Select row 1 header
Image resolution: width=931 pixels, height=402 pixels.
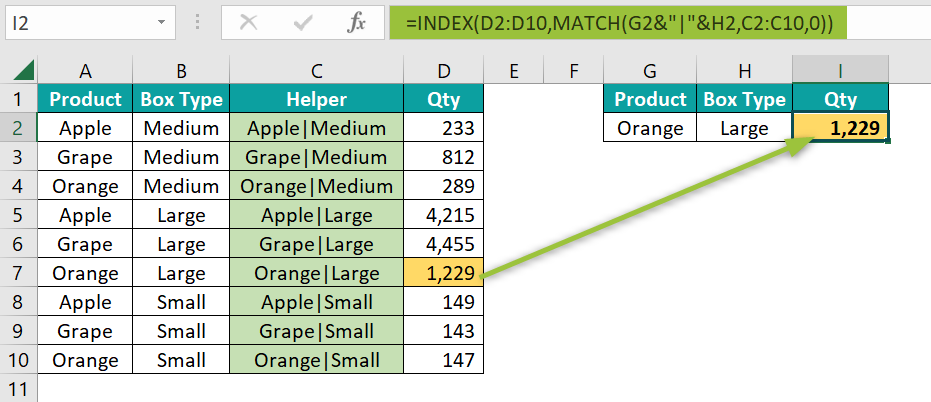tap(18, 99)
